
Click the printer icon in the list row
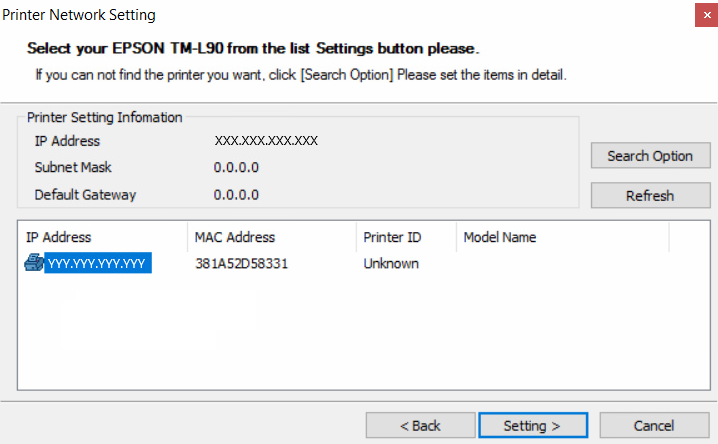pos(34,264)
